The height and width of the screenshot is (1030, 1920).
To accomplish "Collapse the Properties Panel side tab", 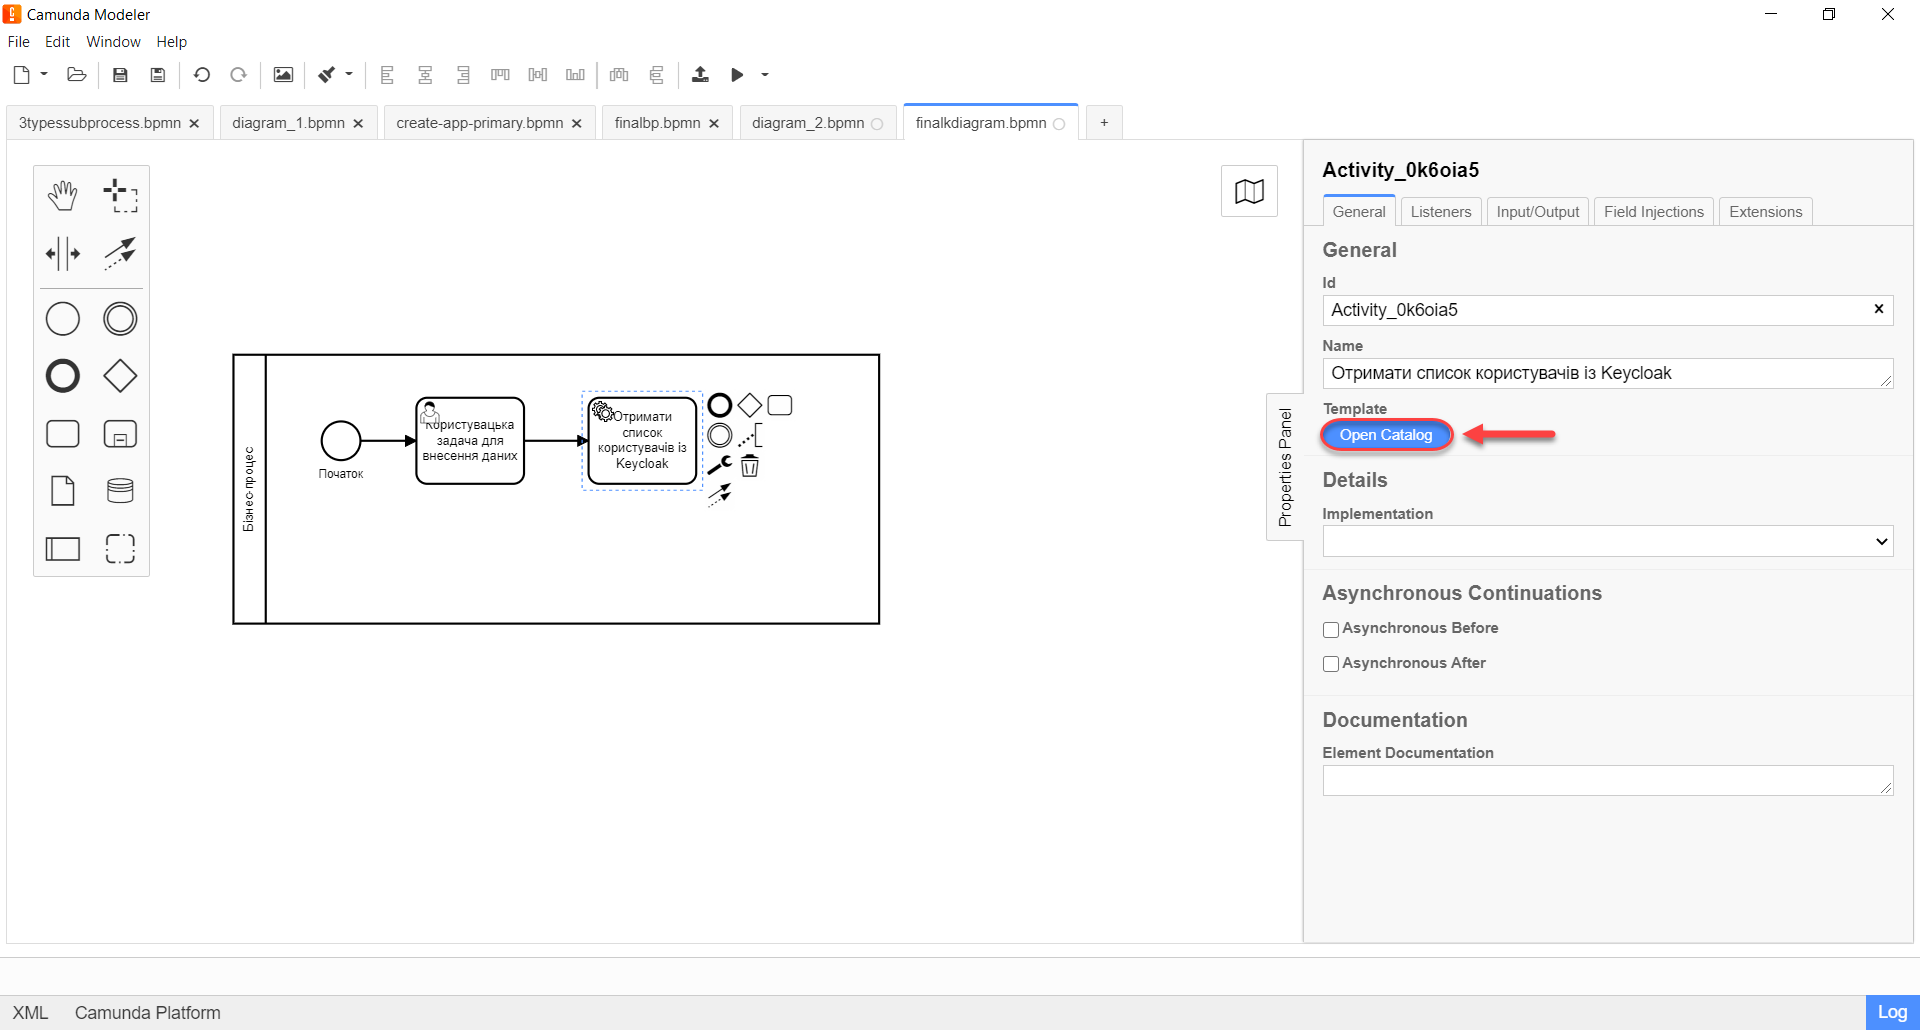I will tap(1285, 467).
